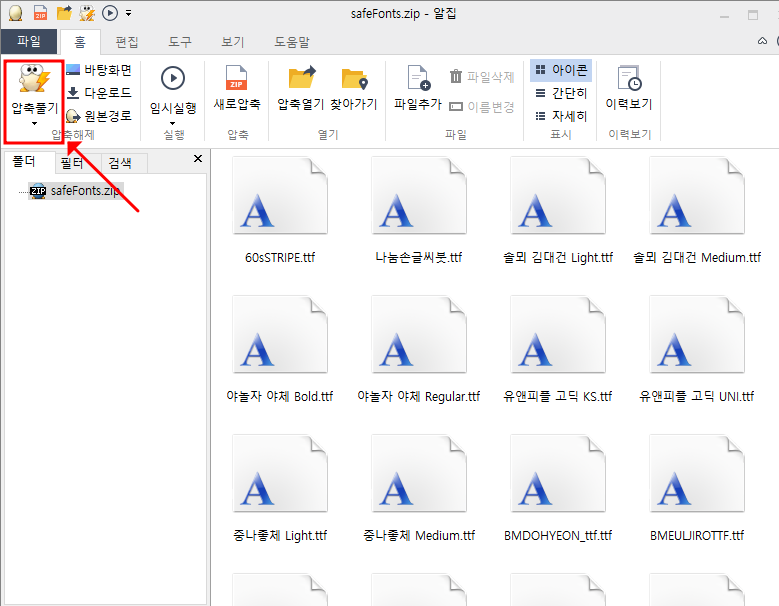779x606 pixels.
Task: Select 야놀자 야체 Bold.ttf file
Action: tap(280, 350)
